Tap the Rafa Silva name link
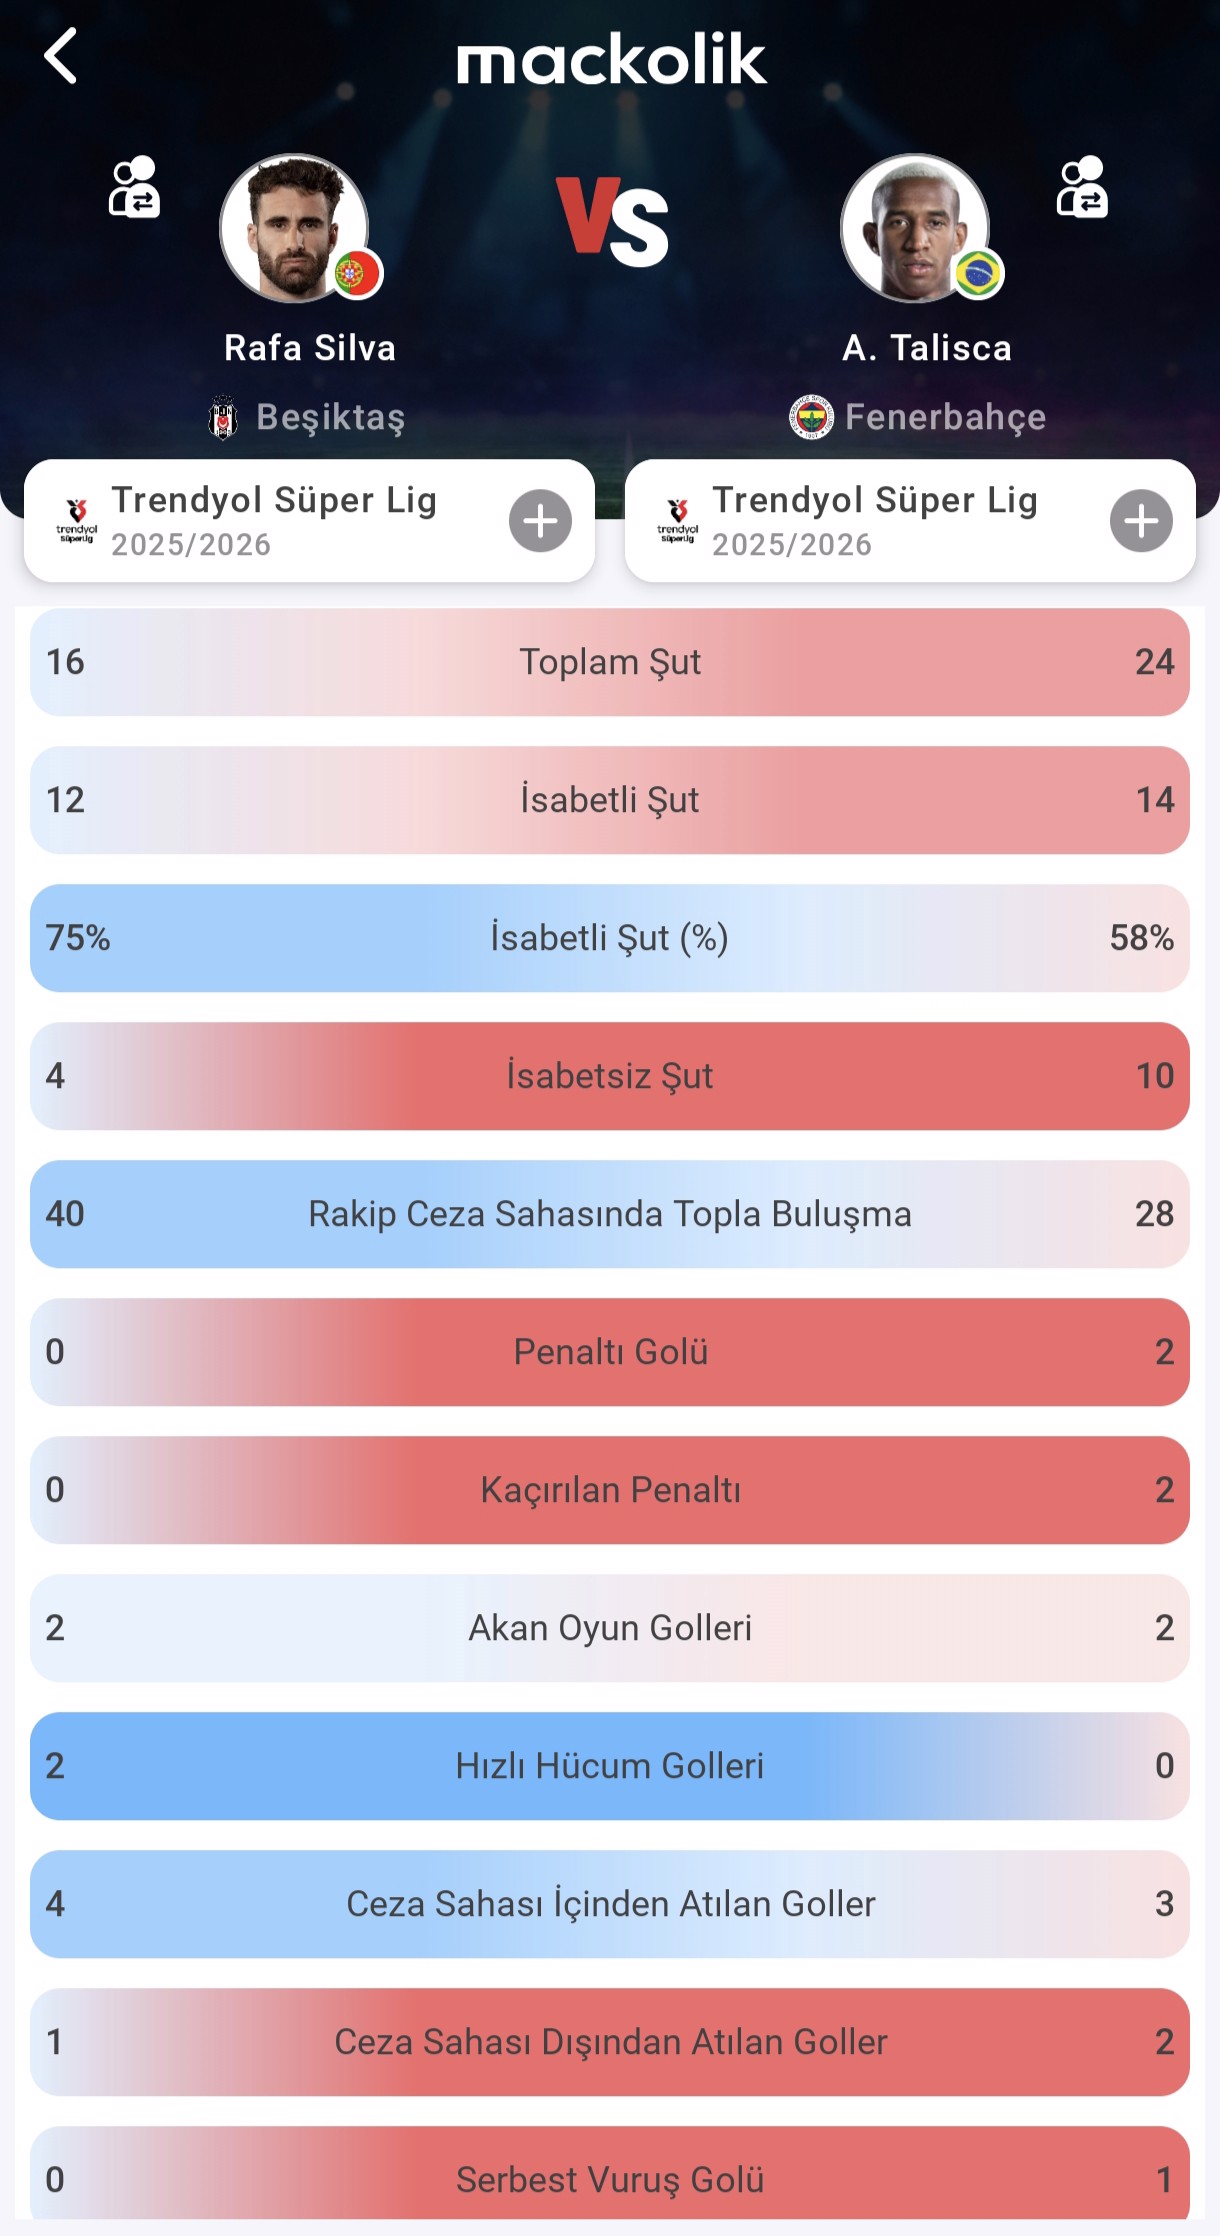 tap(310, 348)
